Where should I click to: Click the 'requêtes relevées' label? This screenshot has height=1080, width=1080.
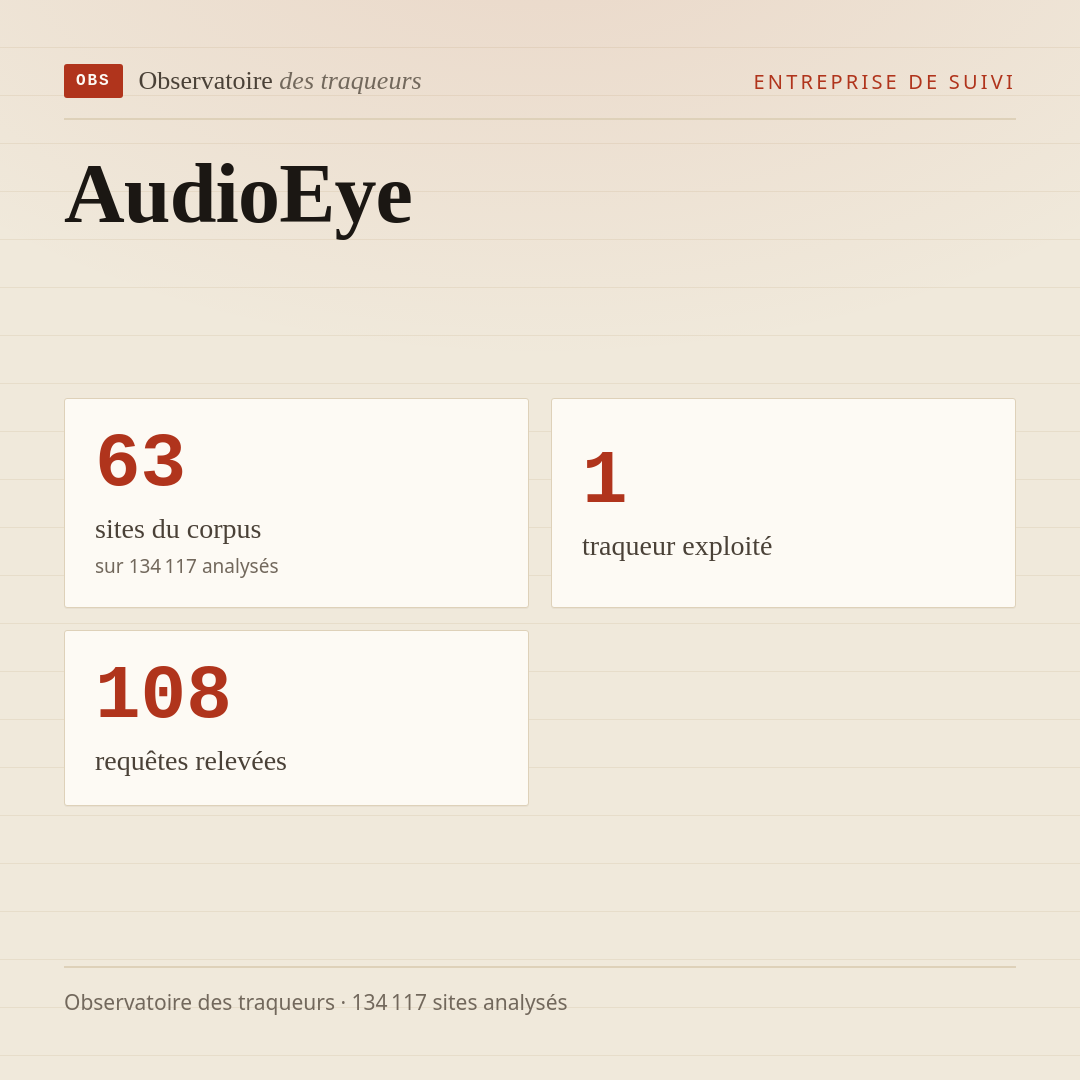point(191,761)
